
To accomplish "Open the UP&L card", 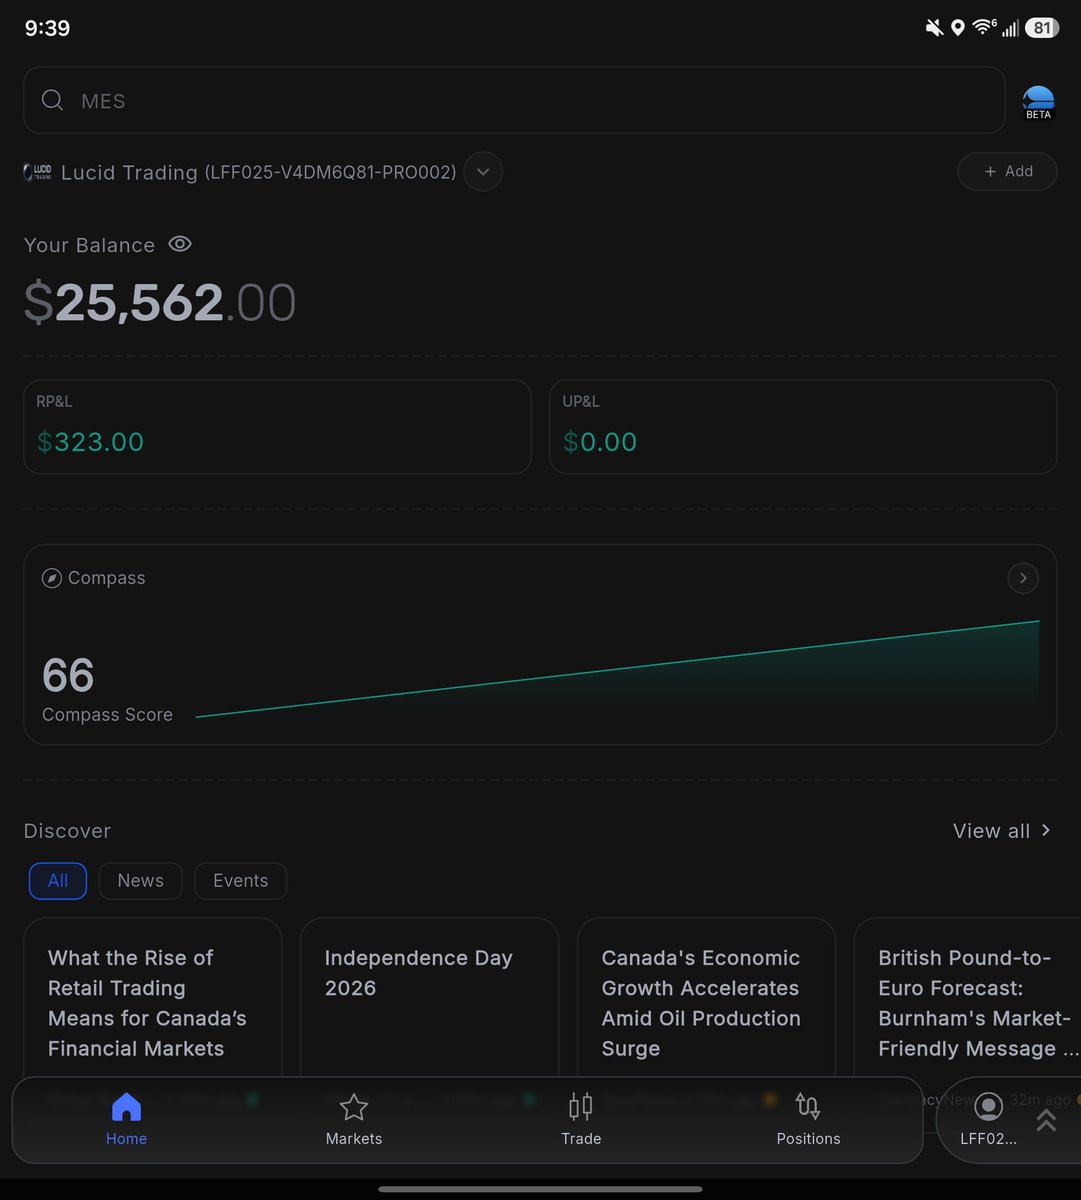I will [x=803, y=426].
